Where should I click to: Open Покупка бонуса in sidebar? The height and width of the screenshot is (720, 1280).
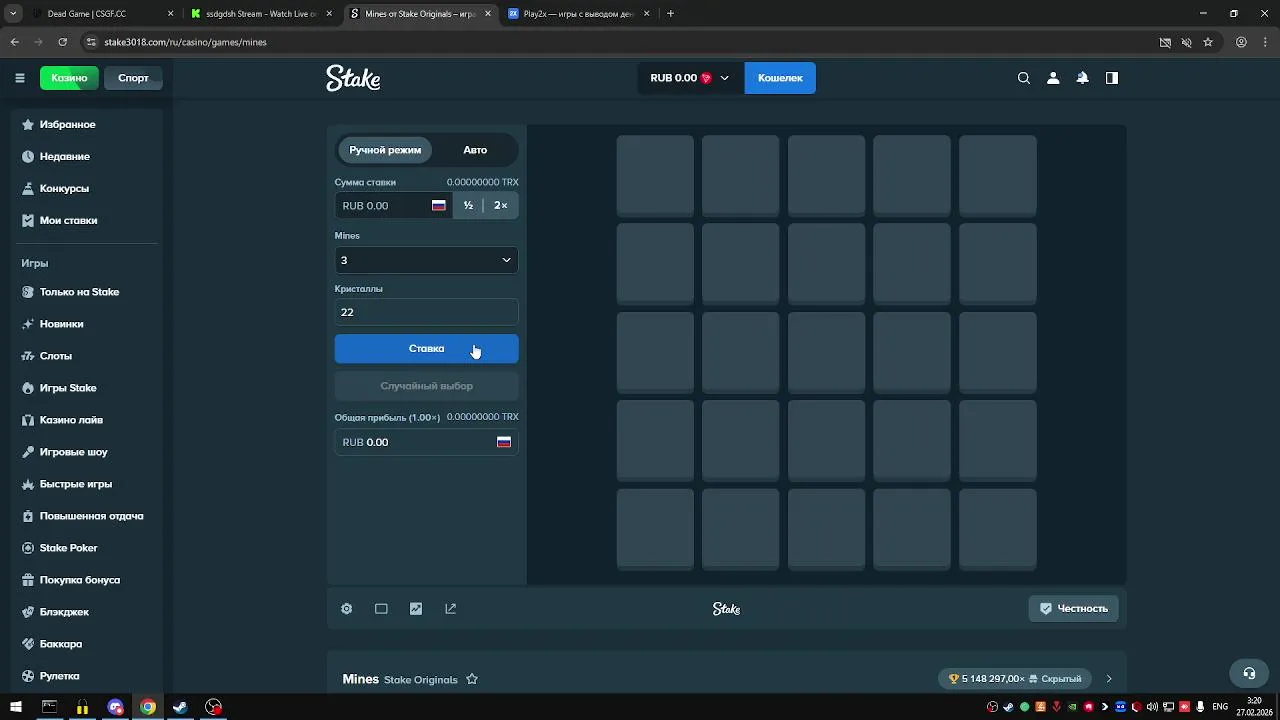click(x=79, y=580)
